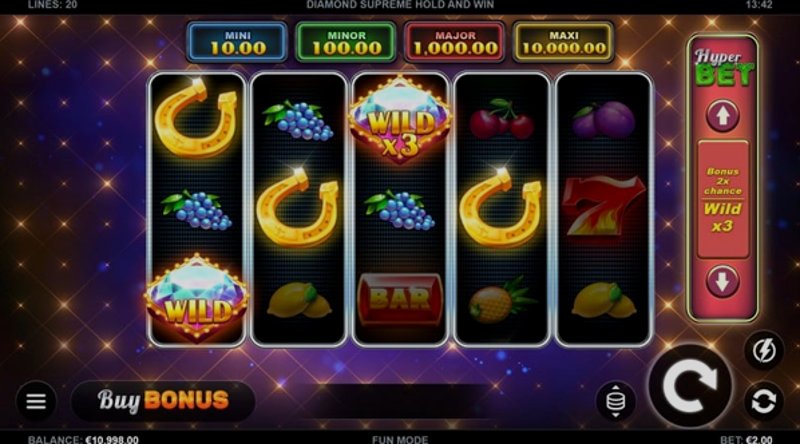Click the pineapple symbol

(x=501, y=301)
